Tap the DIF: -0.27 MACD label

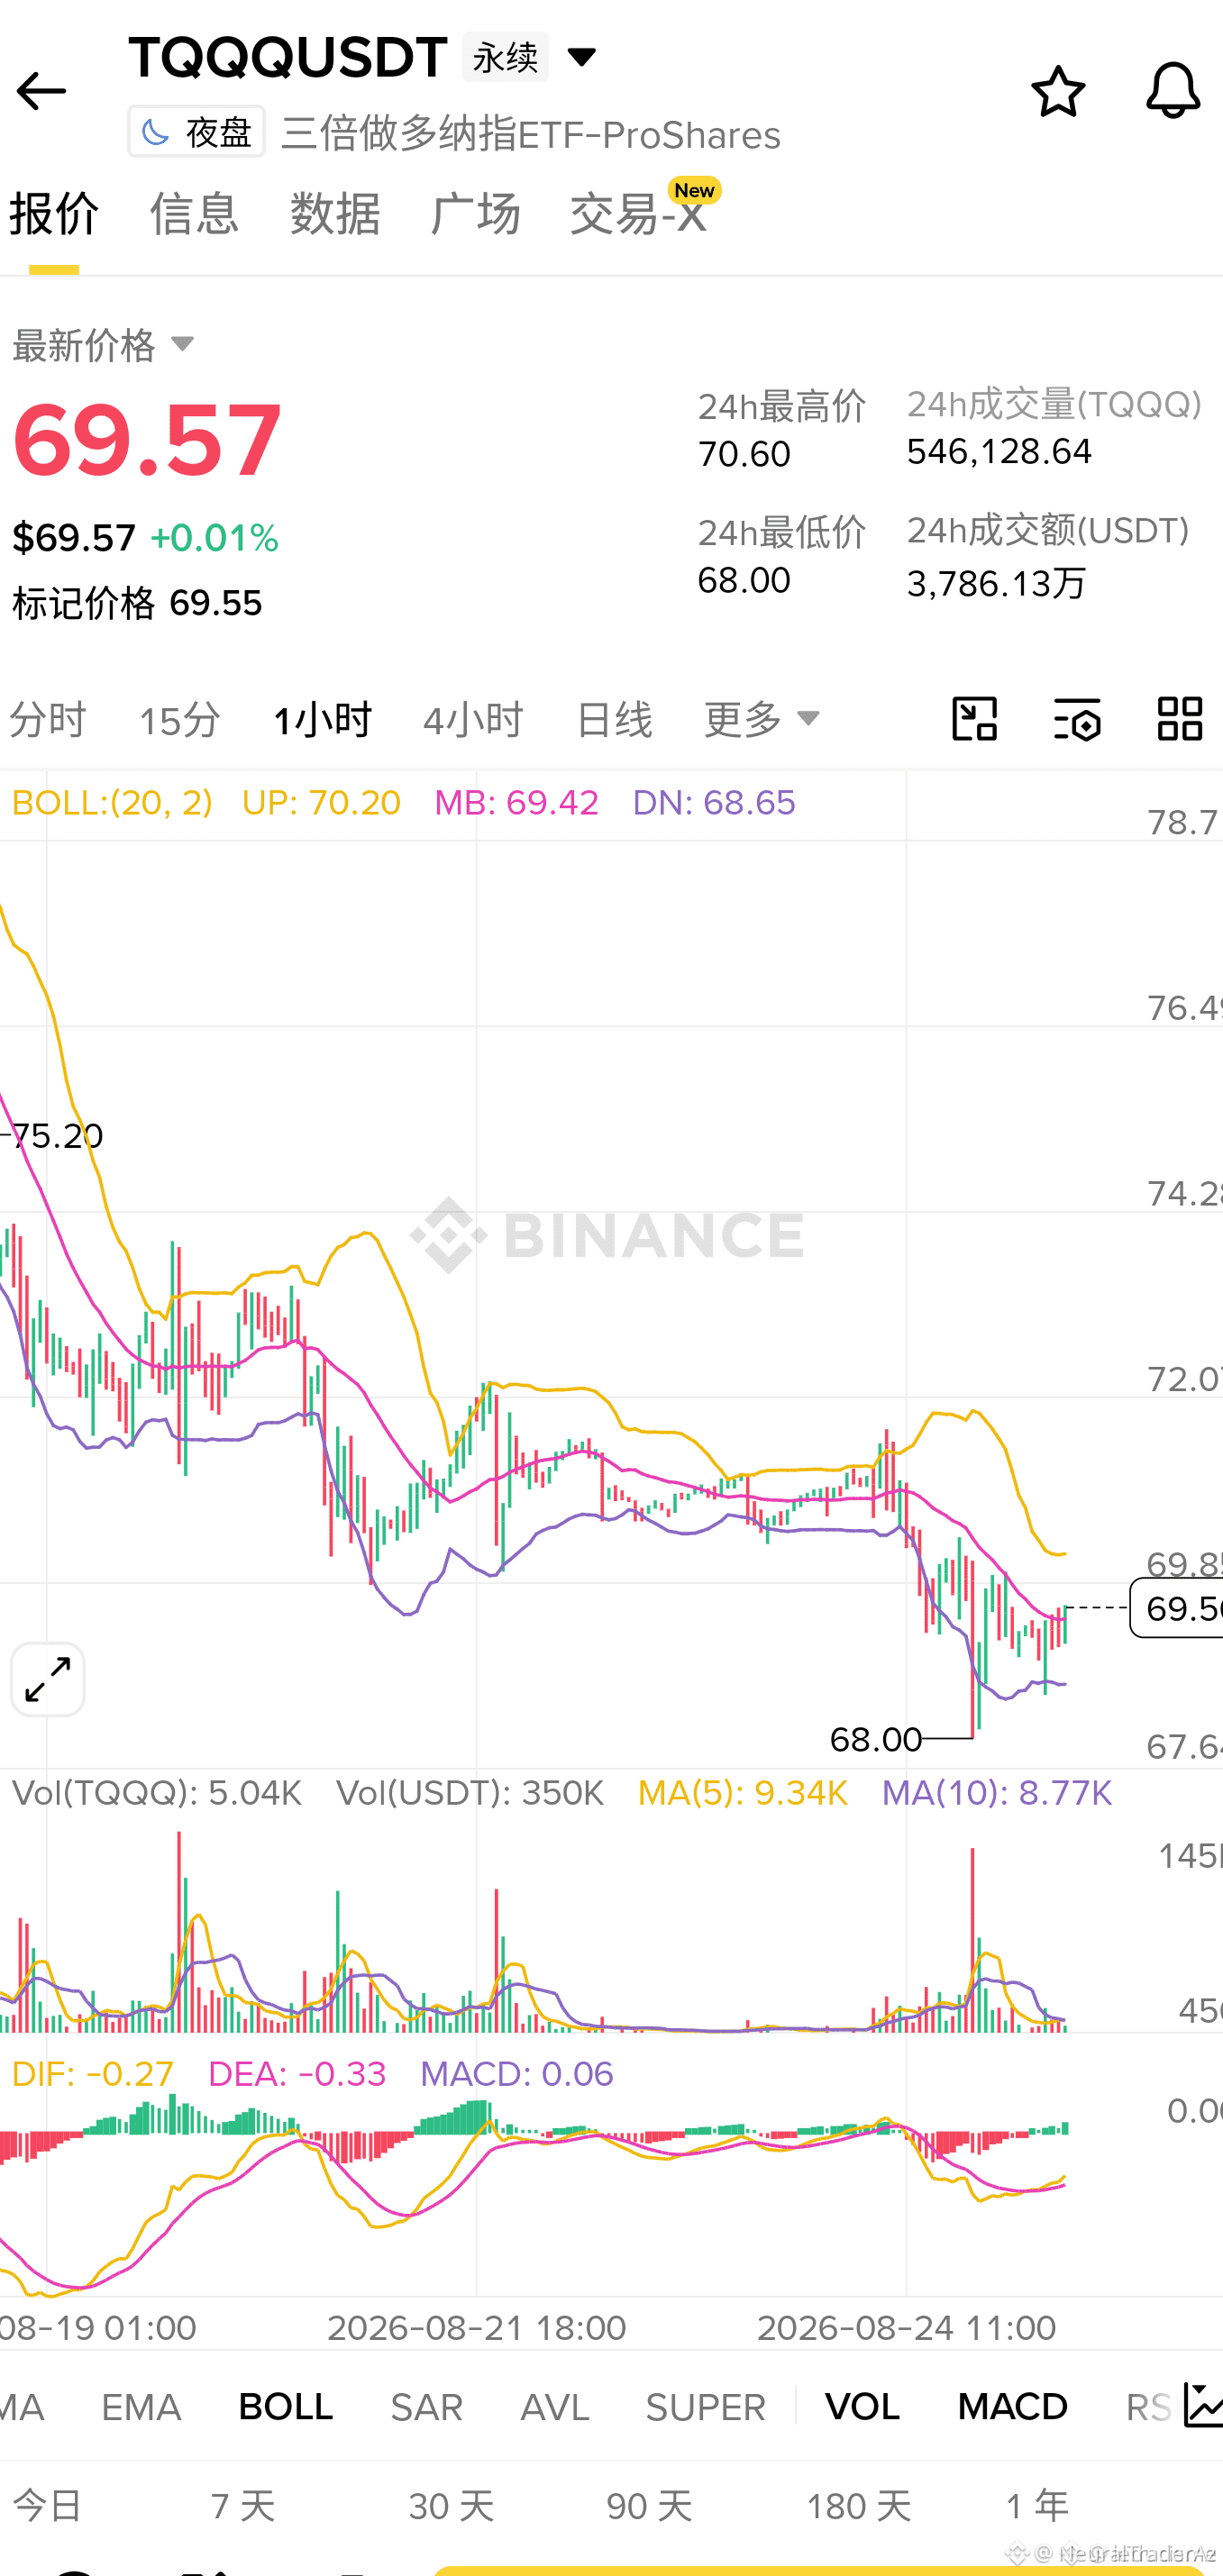93,2074
